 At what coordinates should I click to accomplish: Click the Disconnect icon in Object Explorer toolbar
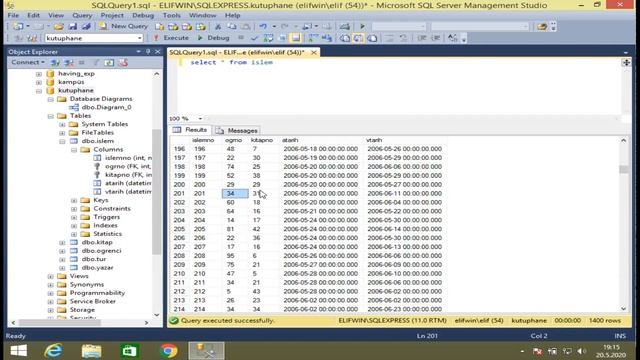point(69,62)
